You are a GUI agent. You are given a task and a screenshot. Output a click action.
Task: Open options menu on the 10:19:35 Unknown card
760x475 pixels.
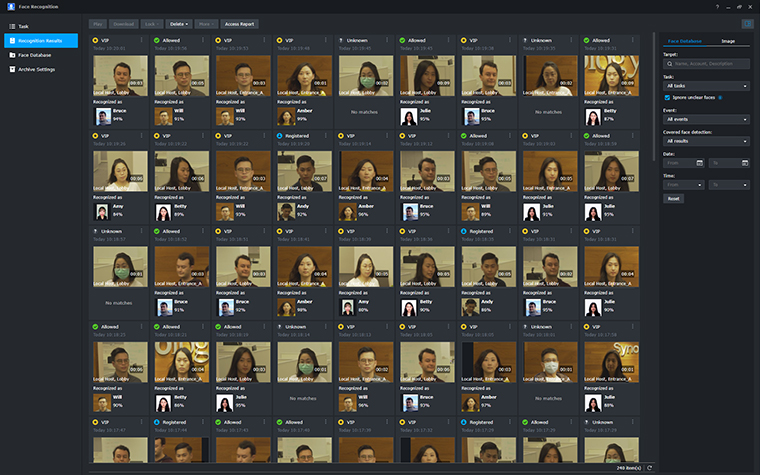(x=571, y=40)
